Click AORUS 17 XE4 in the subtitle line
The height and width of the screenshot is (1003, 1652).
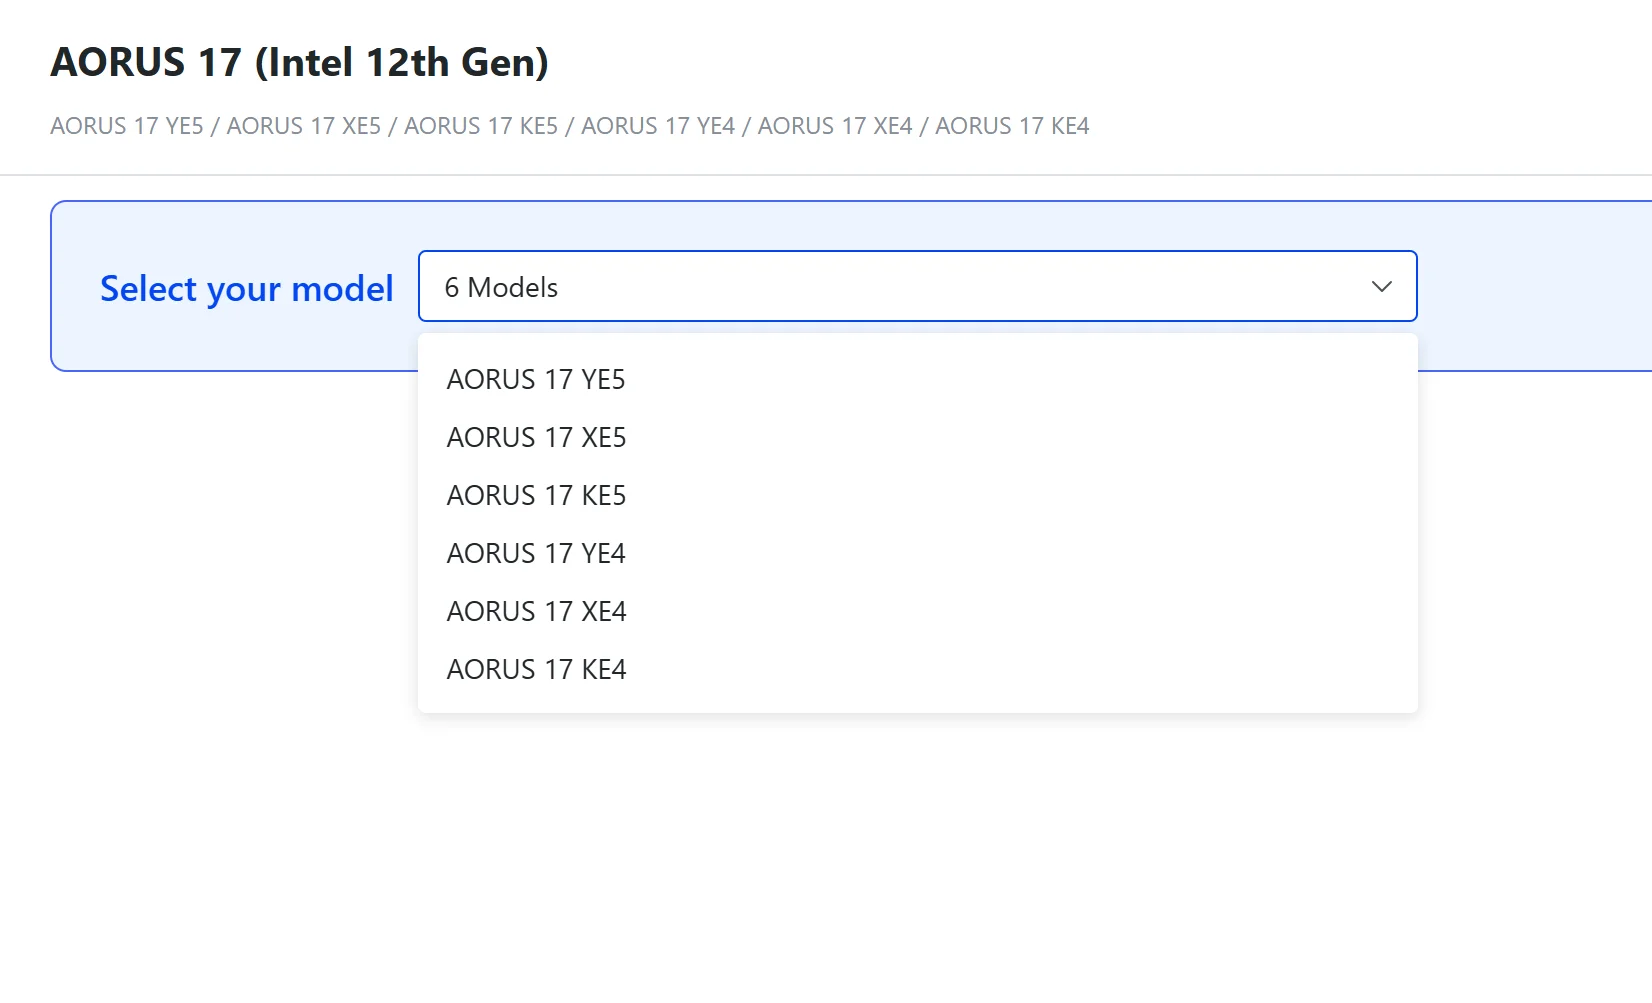coord(835,126)
